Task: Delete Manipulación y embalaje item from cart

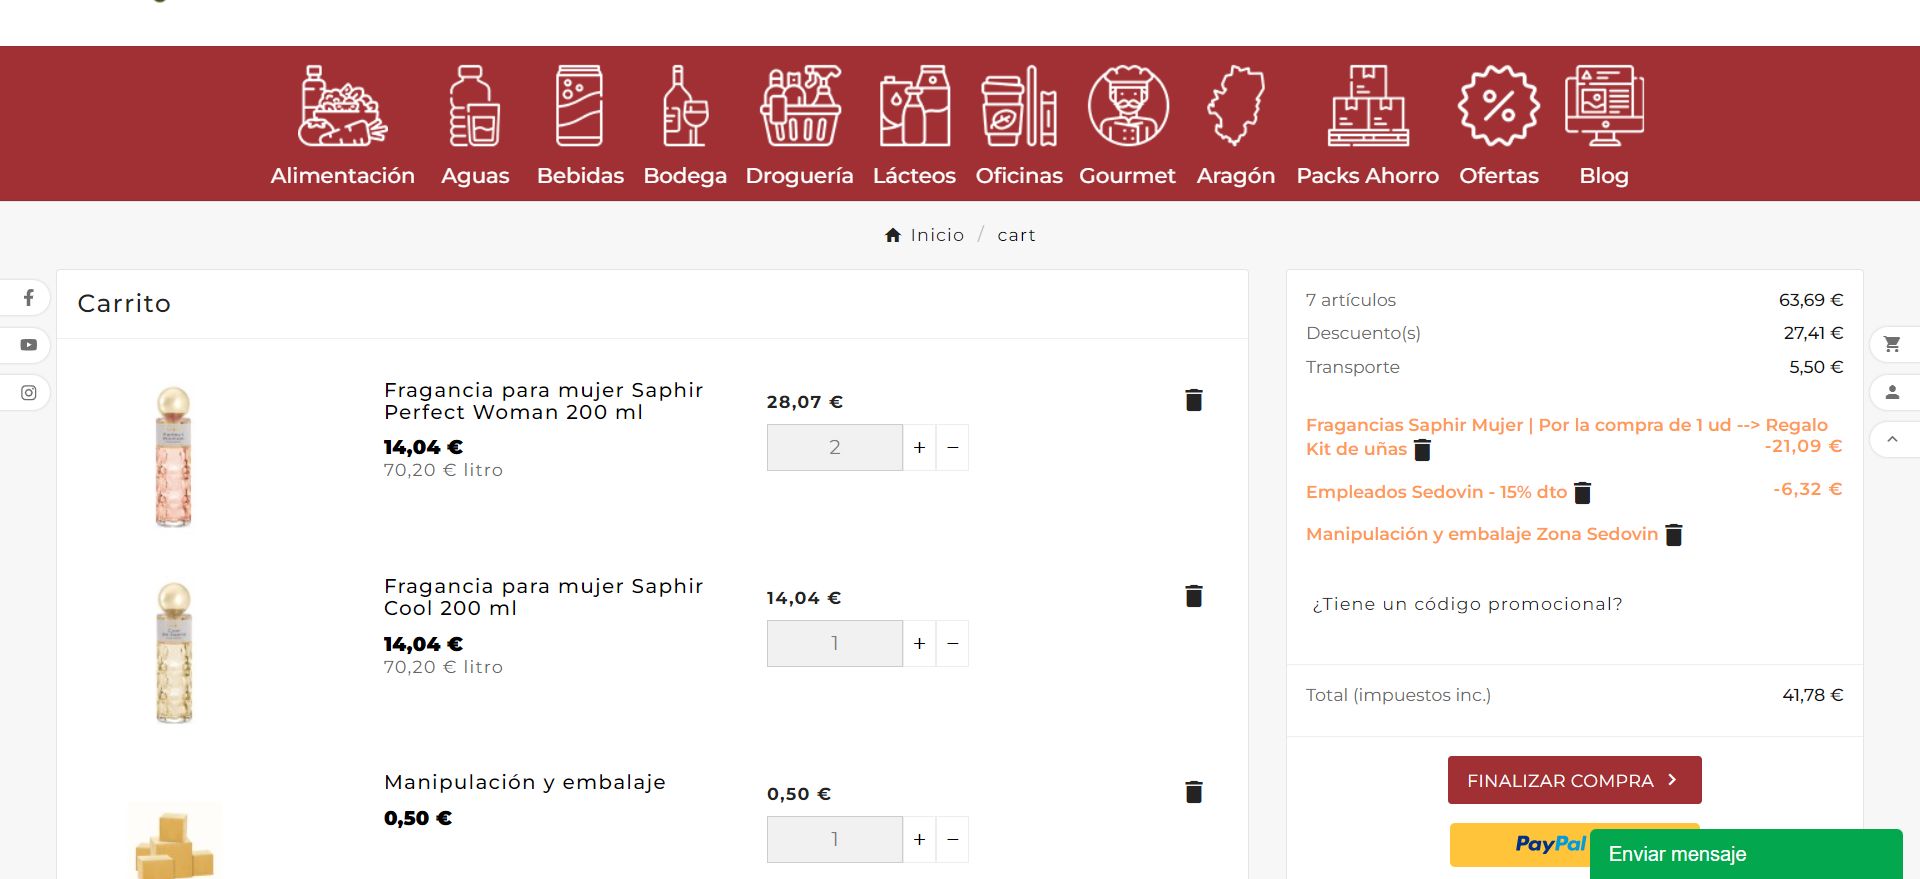Action: pos(1193,792)
